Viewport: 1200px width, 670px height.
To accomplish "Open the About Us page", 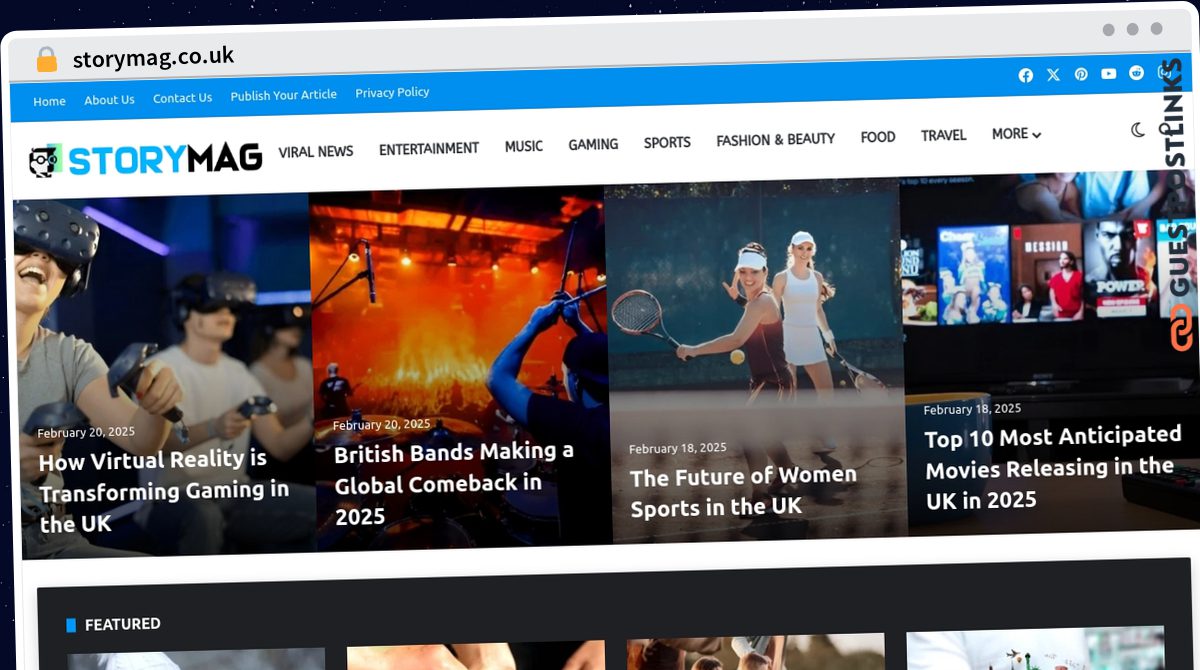I will coord(109,100).
